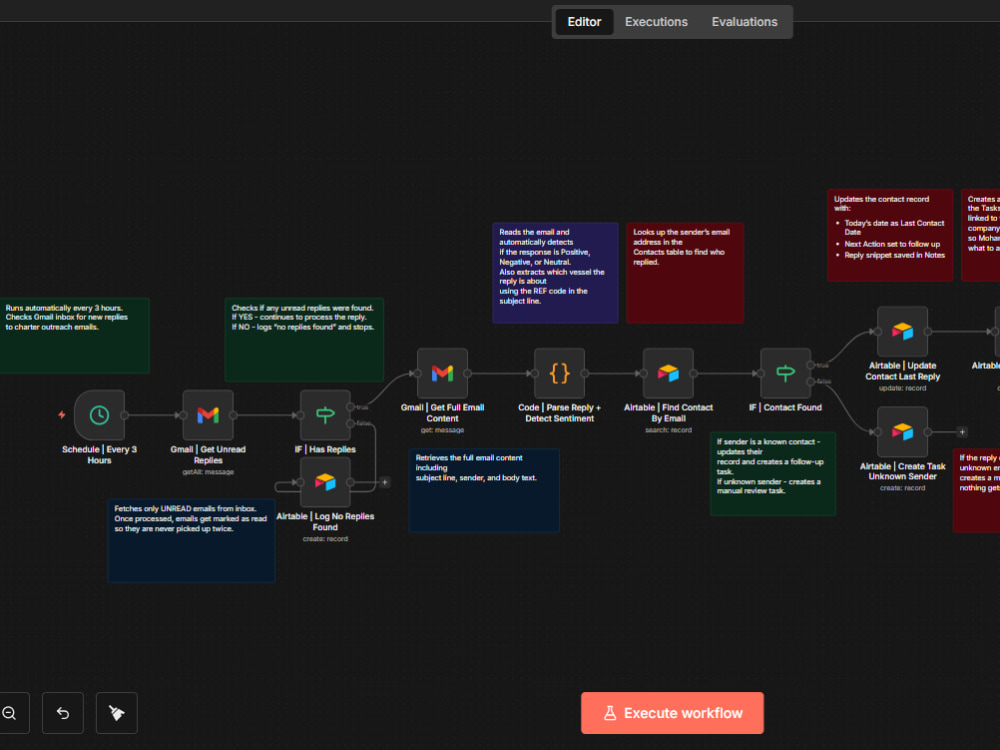Select the IF Contact Found node
The height and width of the screenshot is (750, 1000).
785,373
